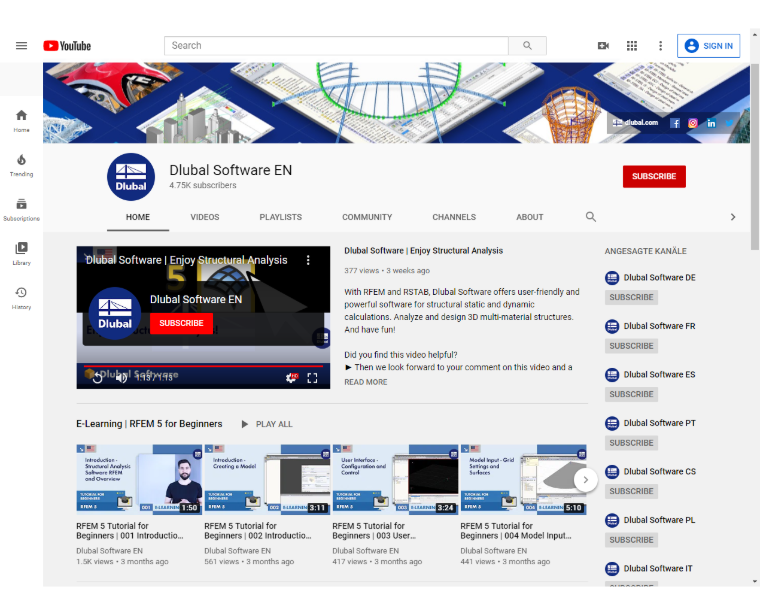Screen dimensions: 760x615
Task: Subscribe to Dlubal Software PT
Action: point(631,442)
